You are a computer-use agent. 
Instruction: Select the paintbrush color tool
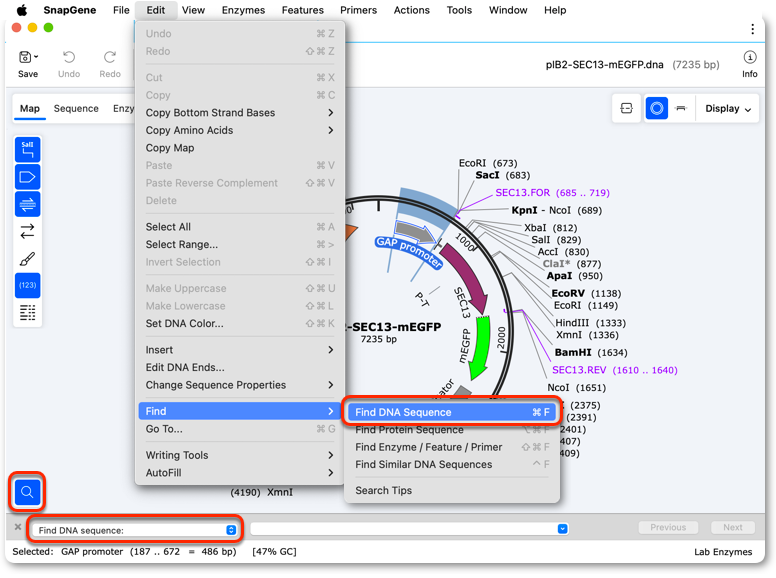[28, 258]
